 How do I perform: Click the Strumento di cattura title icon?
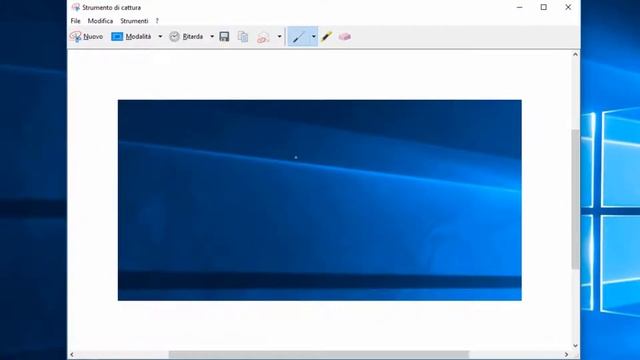click(76, 7)
